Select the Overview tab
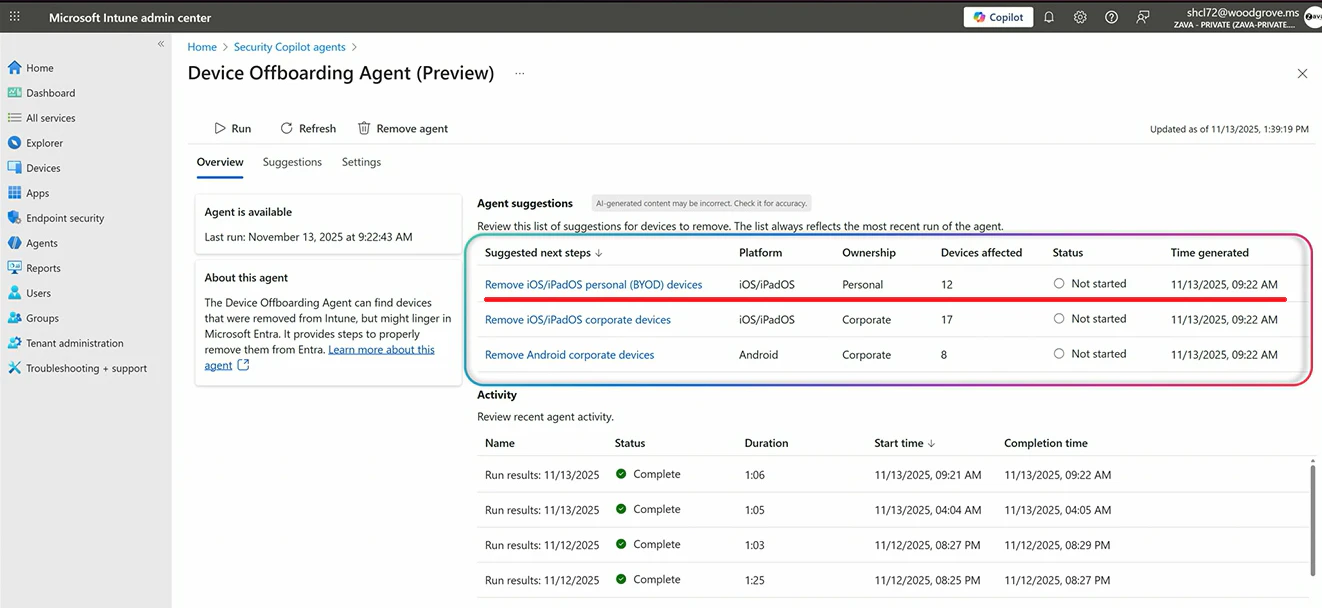Image resolution: width=1322 pixels, height=608 pixels. point(220,162)
